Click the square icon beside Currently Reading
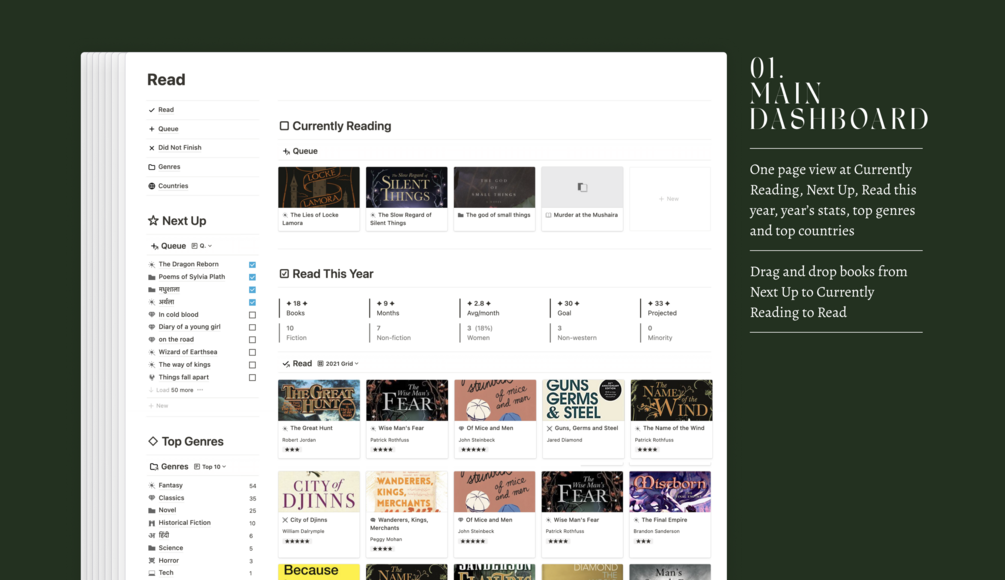This screenshot has width=1005, height=580. click(x=284, y=126)
